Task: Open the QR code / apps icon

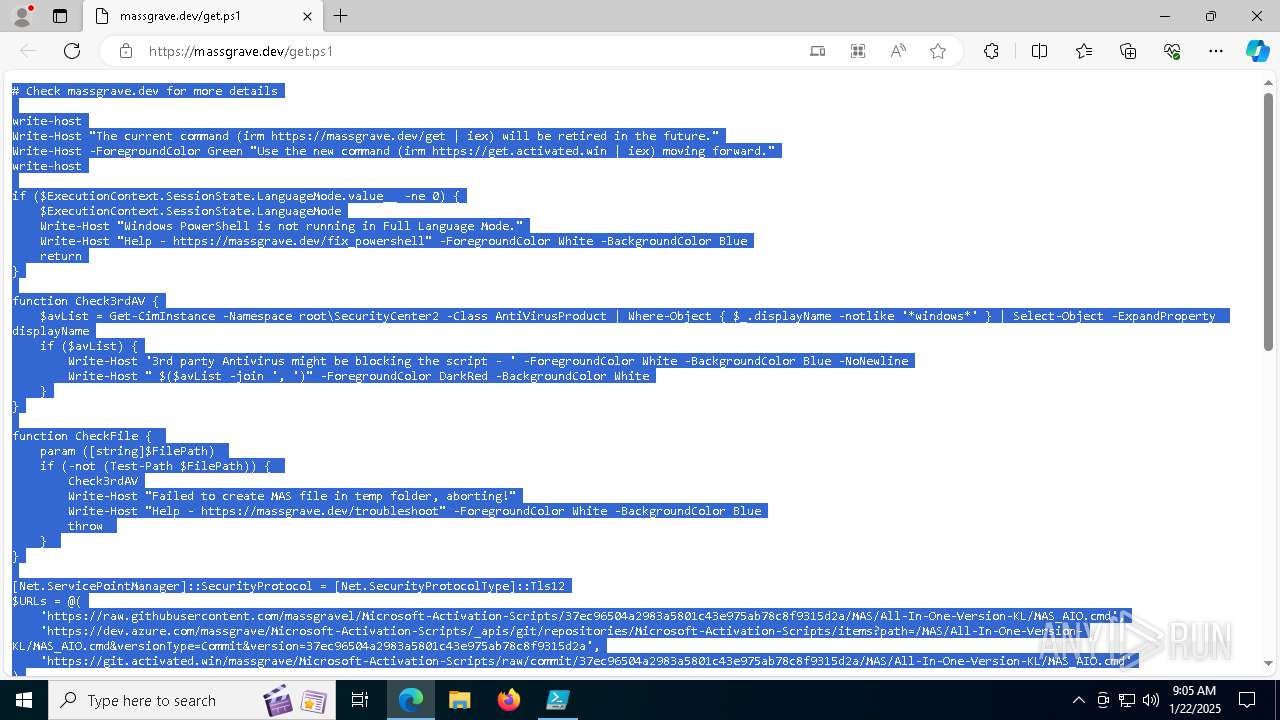Action: [x=858, y=51]
